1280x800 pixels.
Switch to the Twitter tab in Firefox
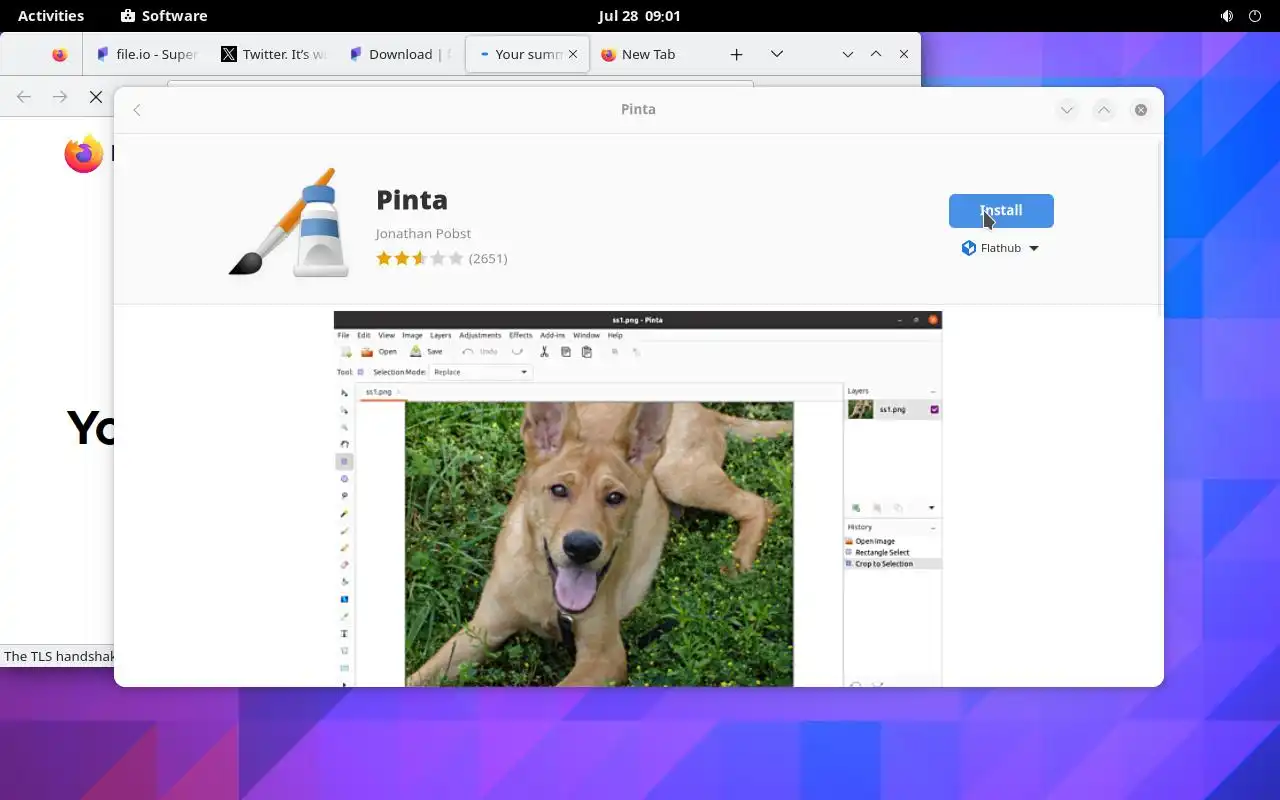tap(273, 55)
